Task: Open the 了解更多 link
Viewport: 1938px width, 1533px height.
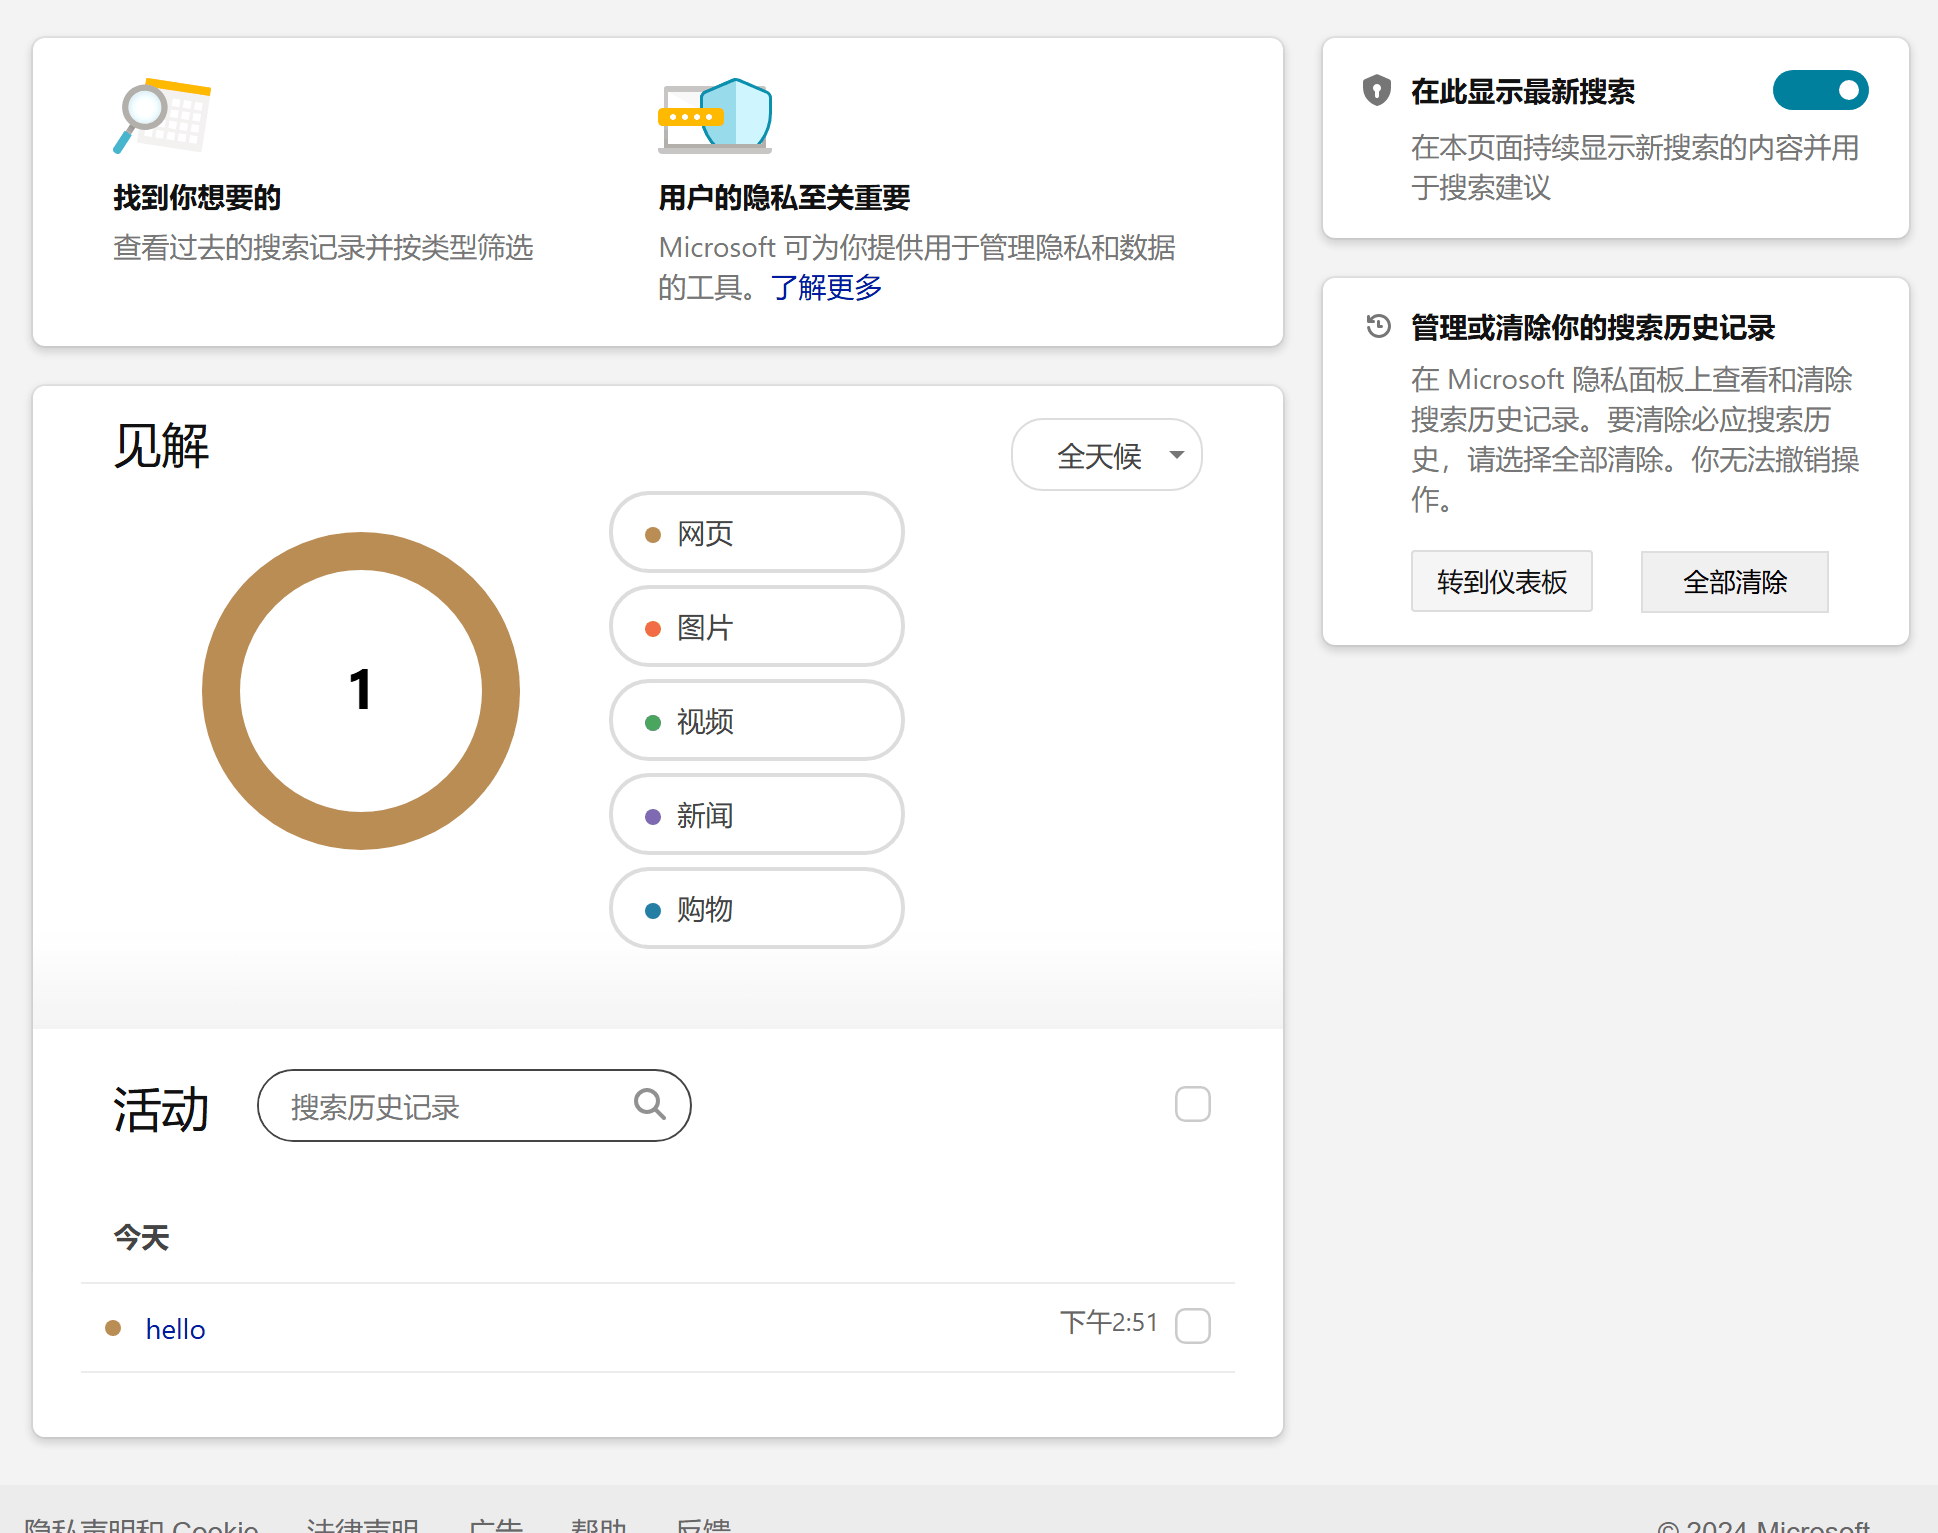Action: coord(826,288)
